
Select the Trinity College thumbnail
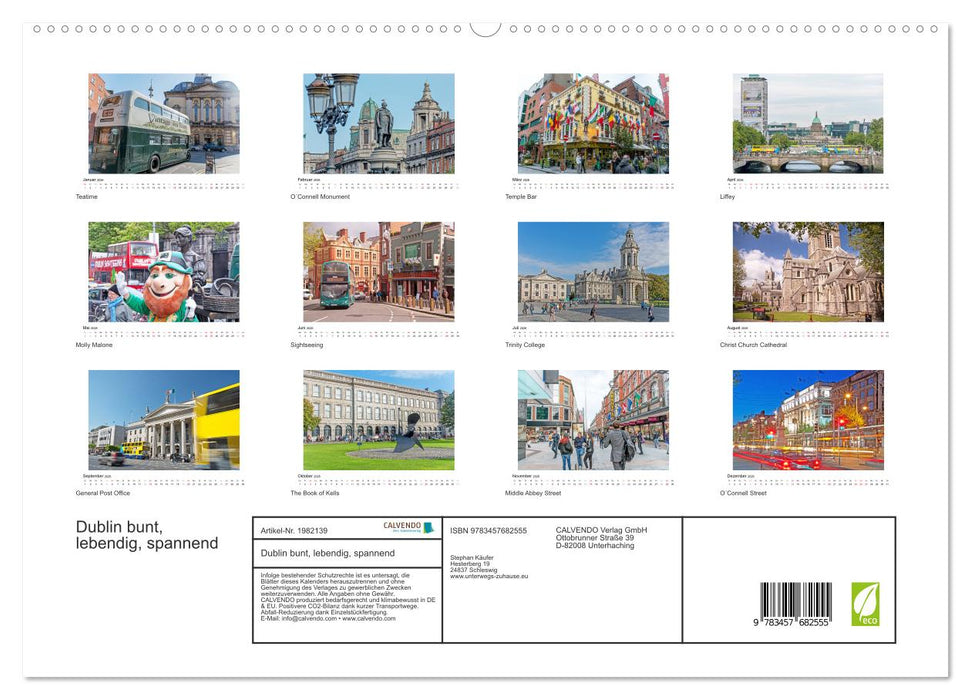[593, 272]
